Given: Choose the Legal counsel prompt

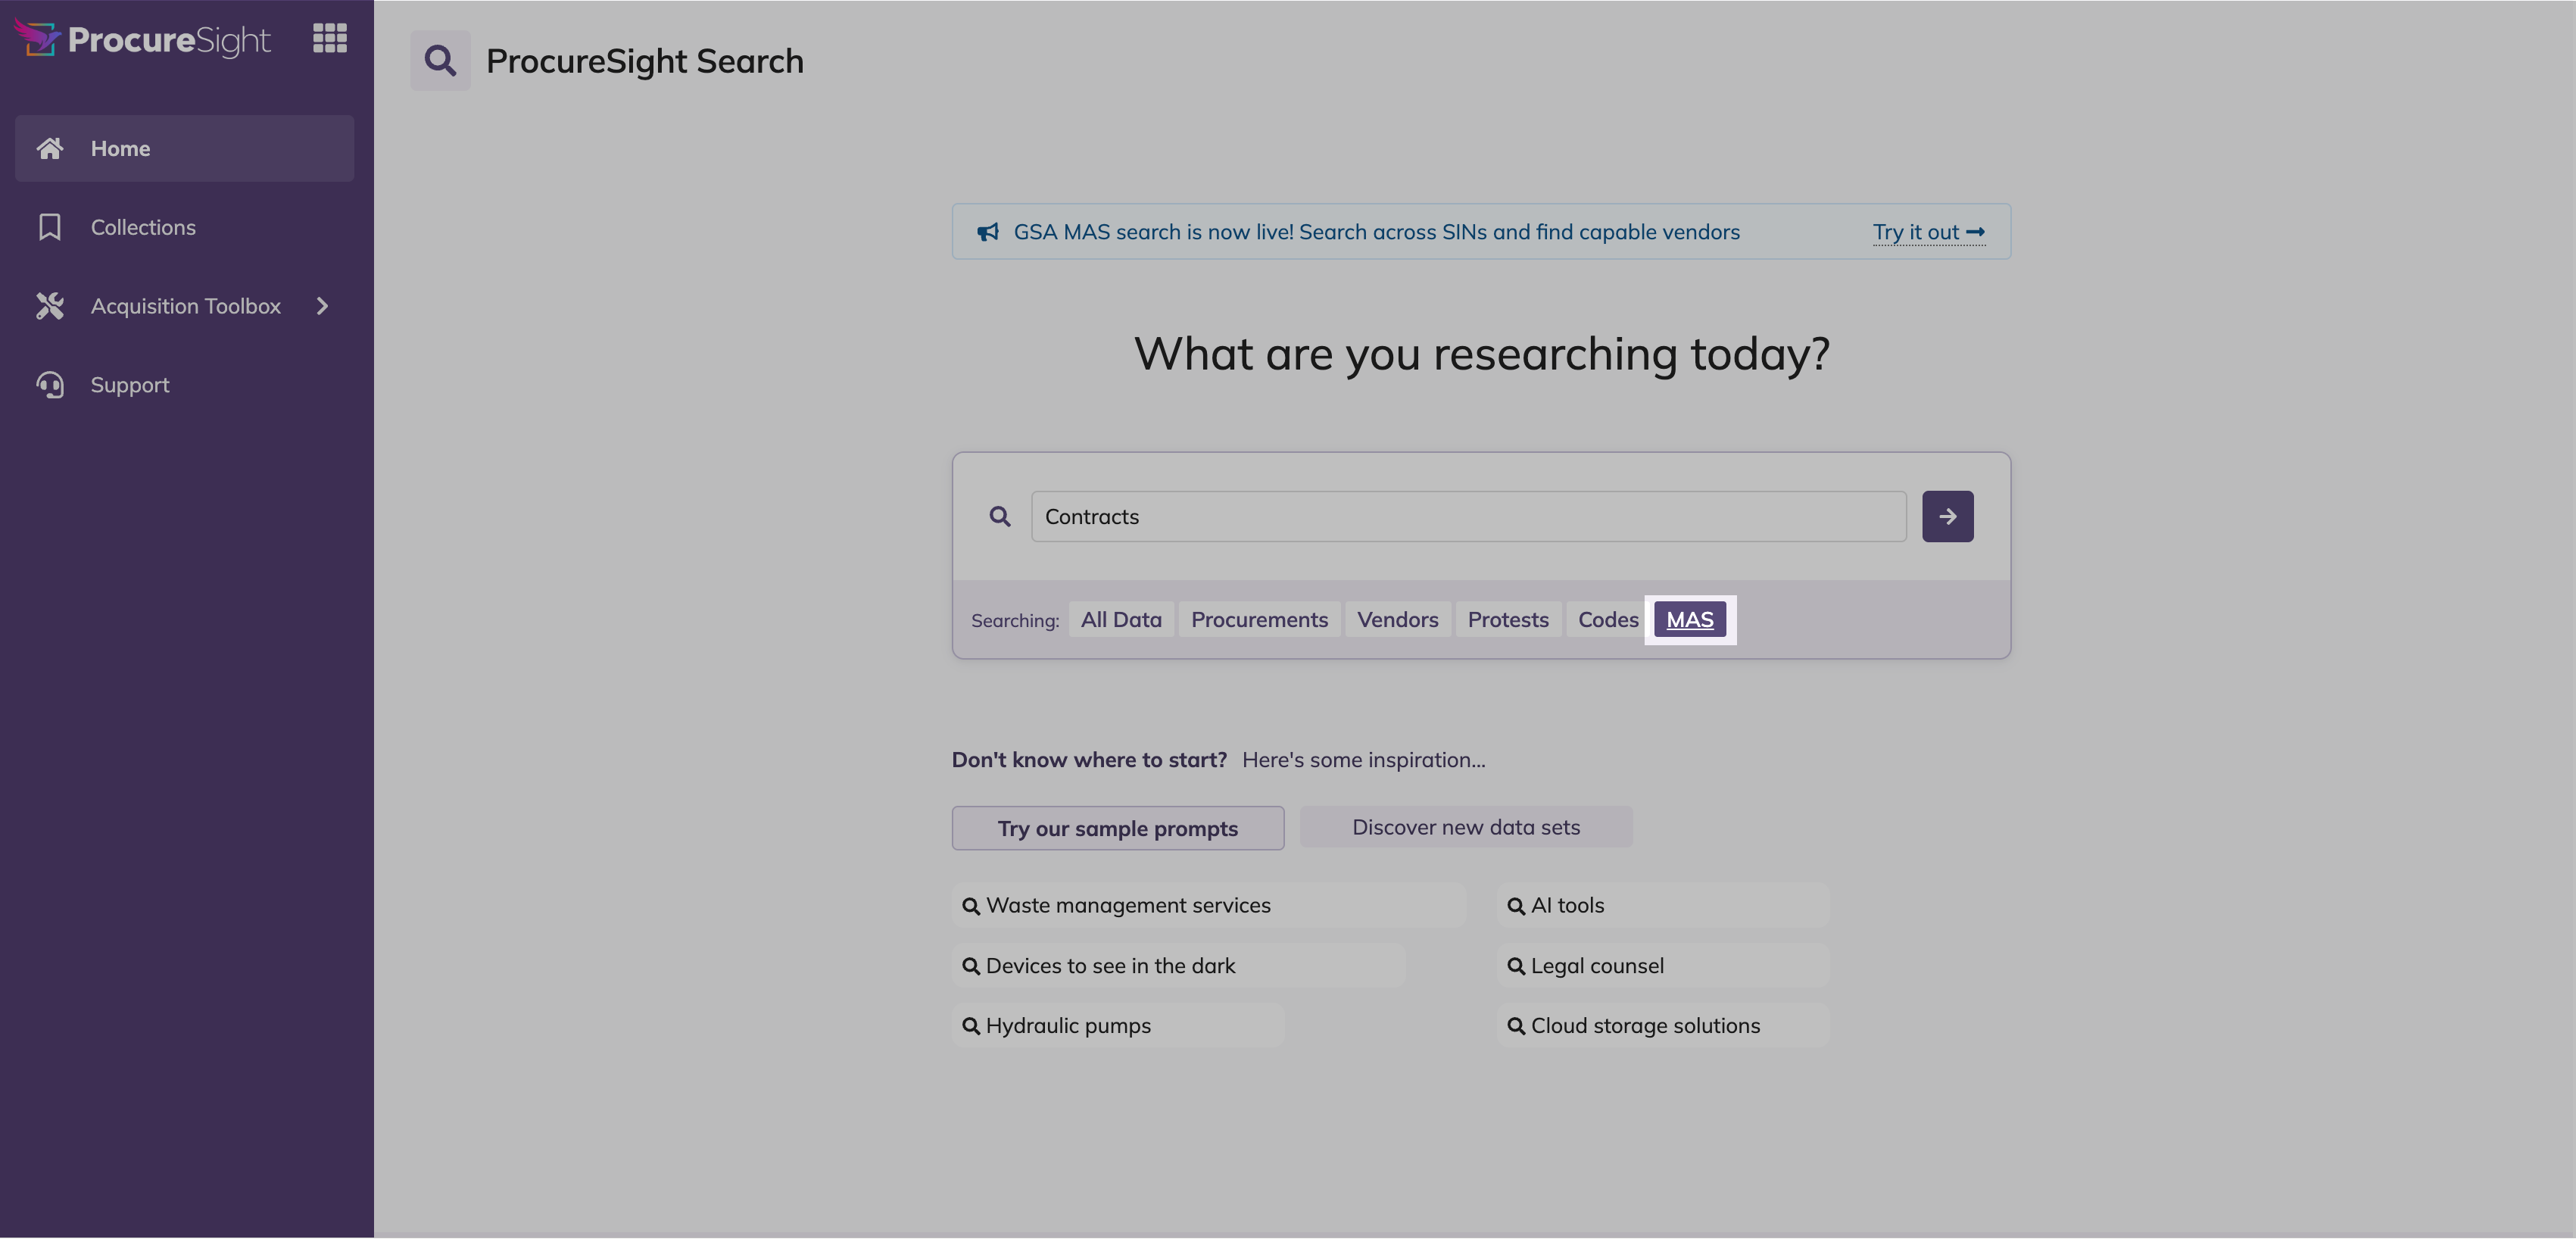Looking at the screenshot, I should (x=1663, y=966).
